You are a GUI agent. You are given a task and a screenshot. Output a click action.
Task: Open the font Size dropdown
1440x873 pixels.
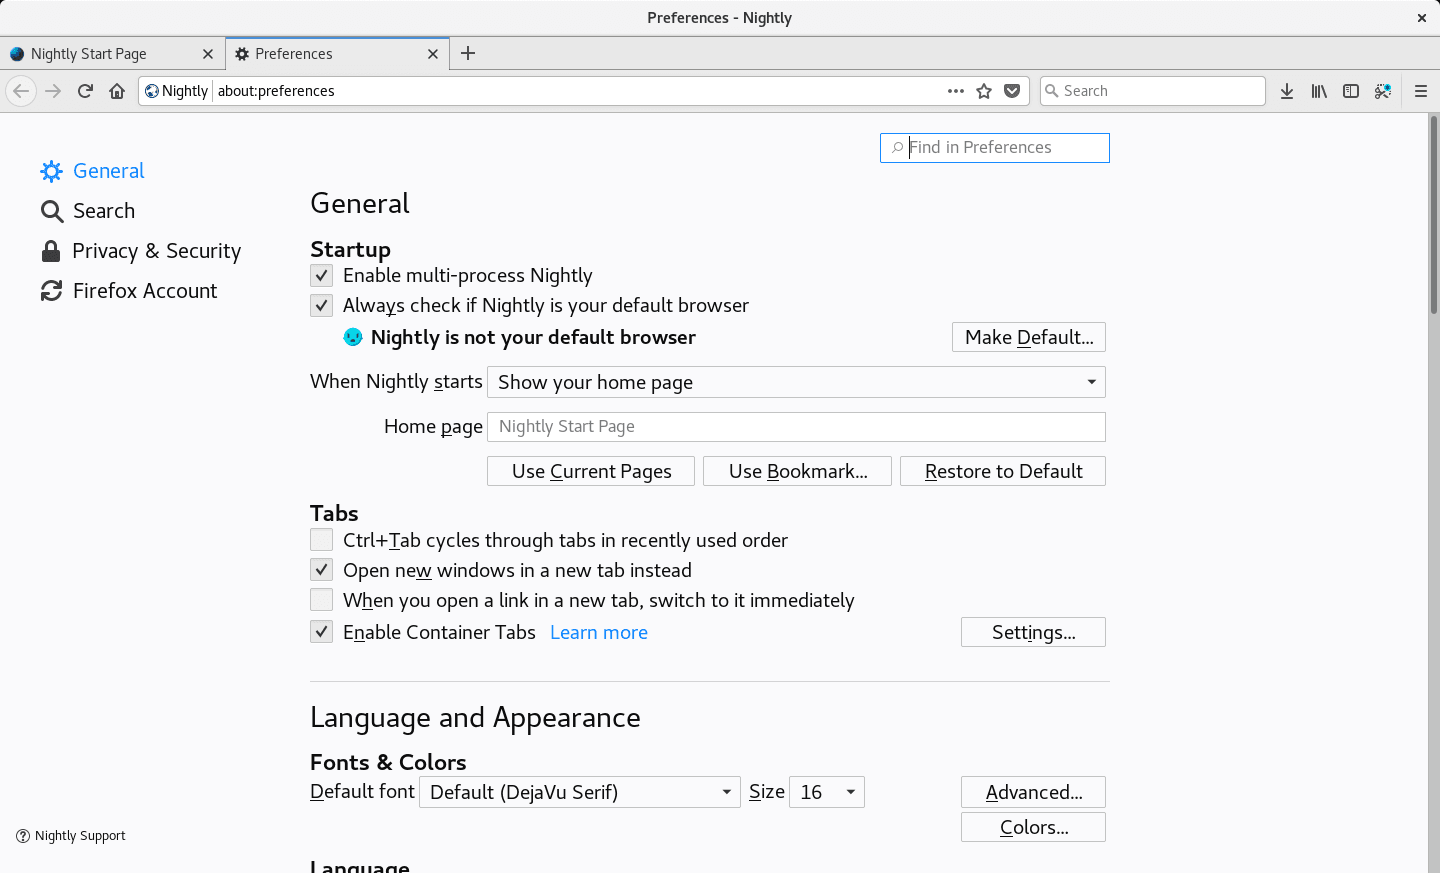click(x=827, y=792)
